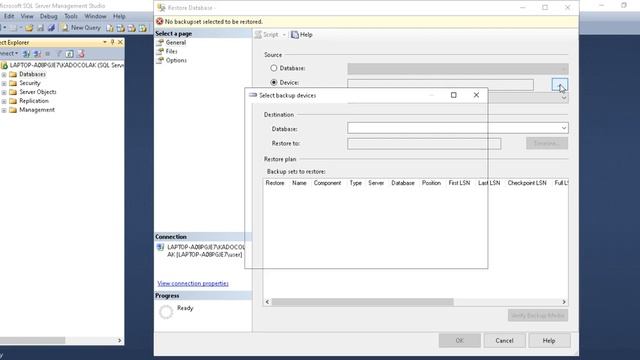Open View connection properties link
The image size is (640, 360).
pyautogui.click(x=193, y=283)
